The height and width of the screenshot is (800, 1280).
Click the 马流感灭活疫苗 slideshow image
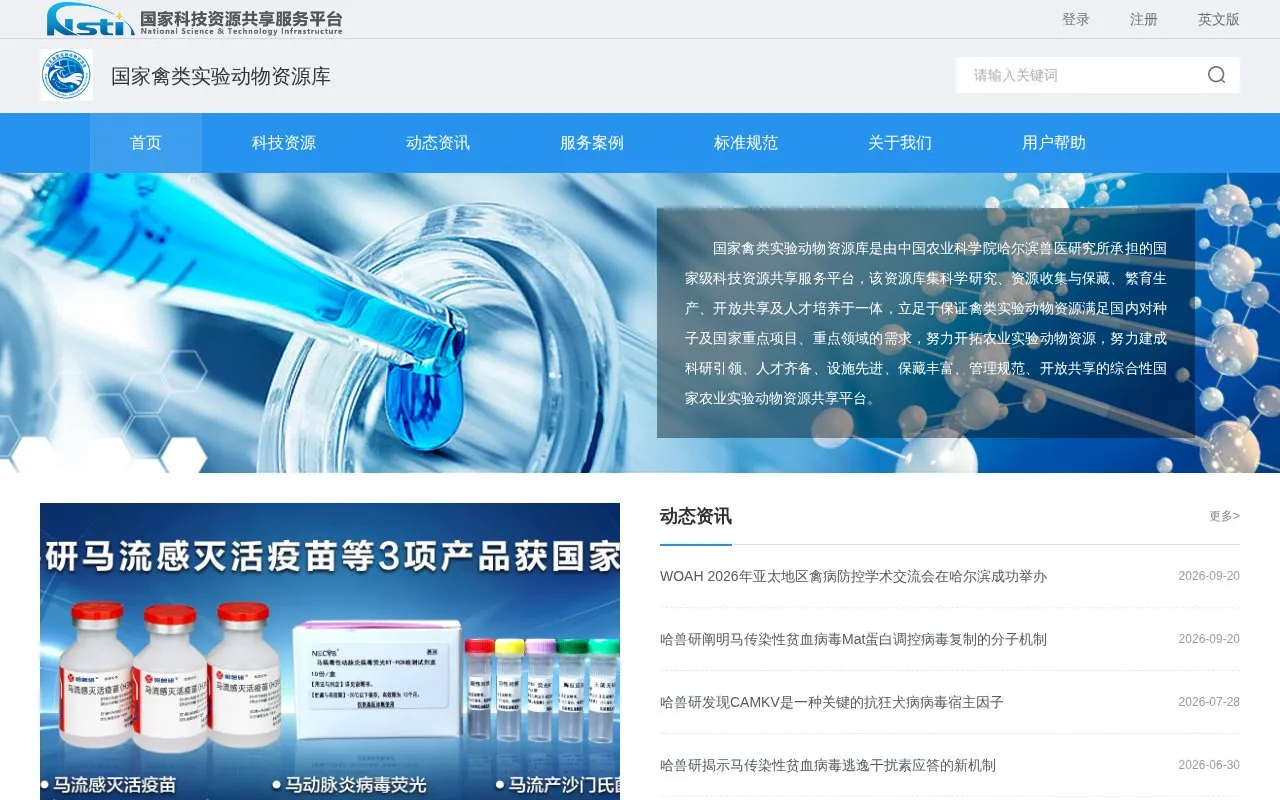coord(330,651)
